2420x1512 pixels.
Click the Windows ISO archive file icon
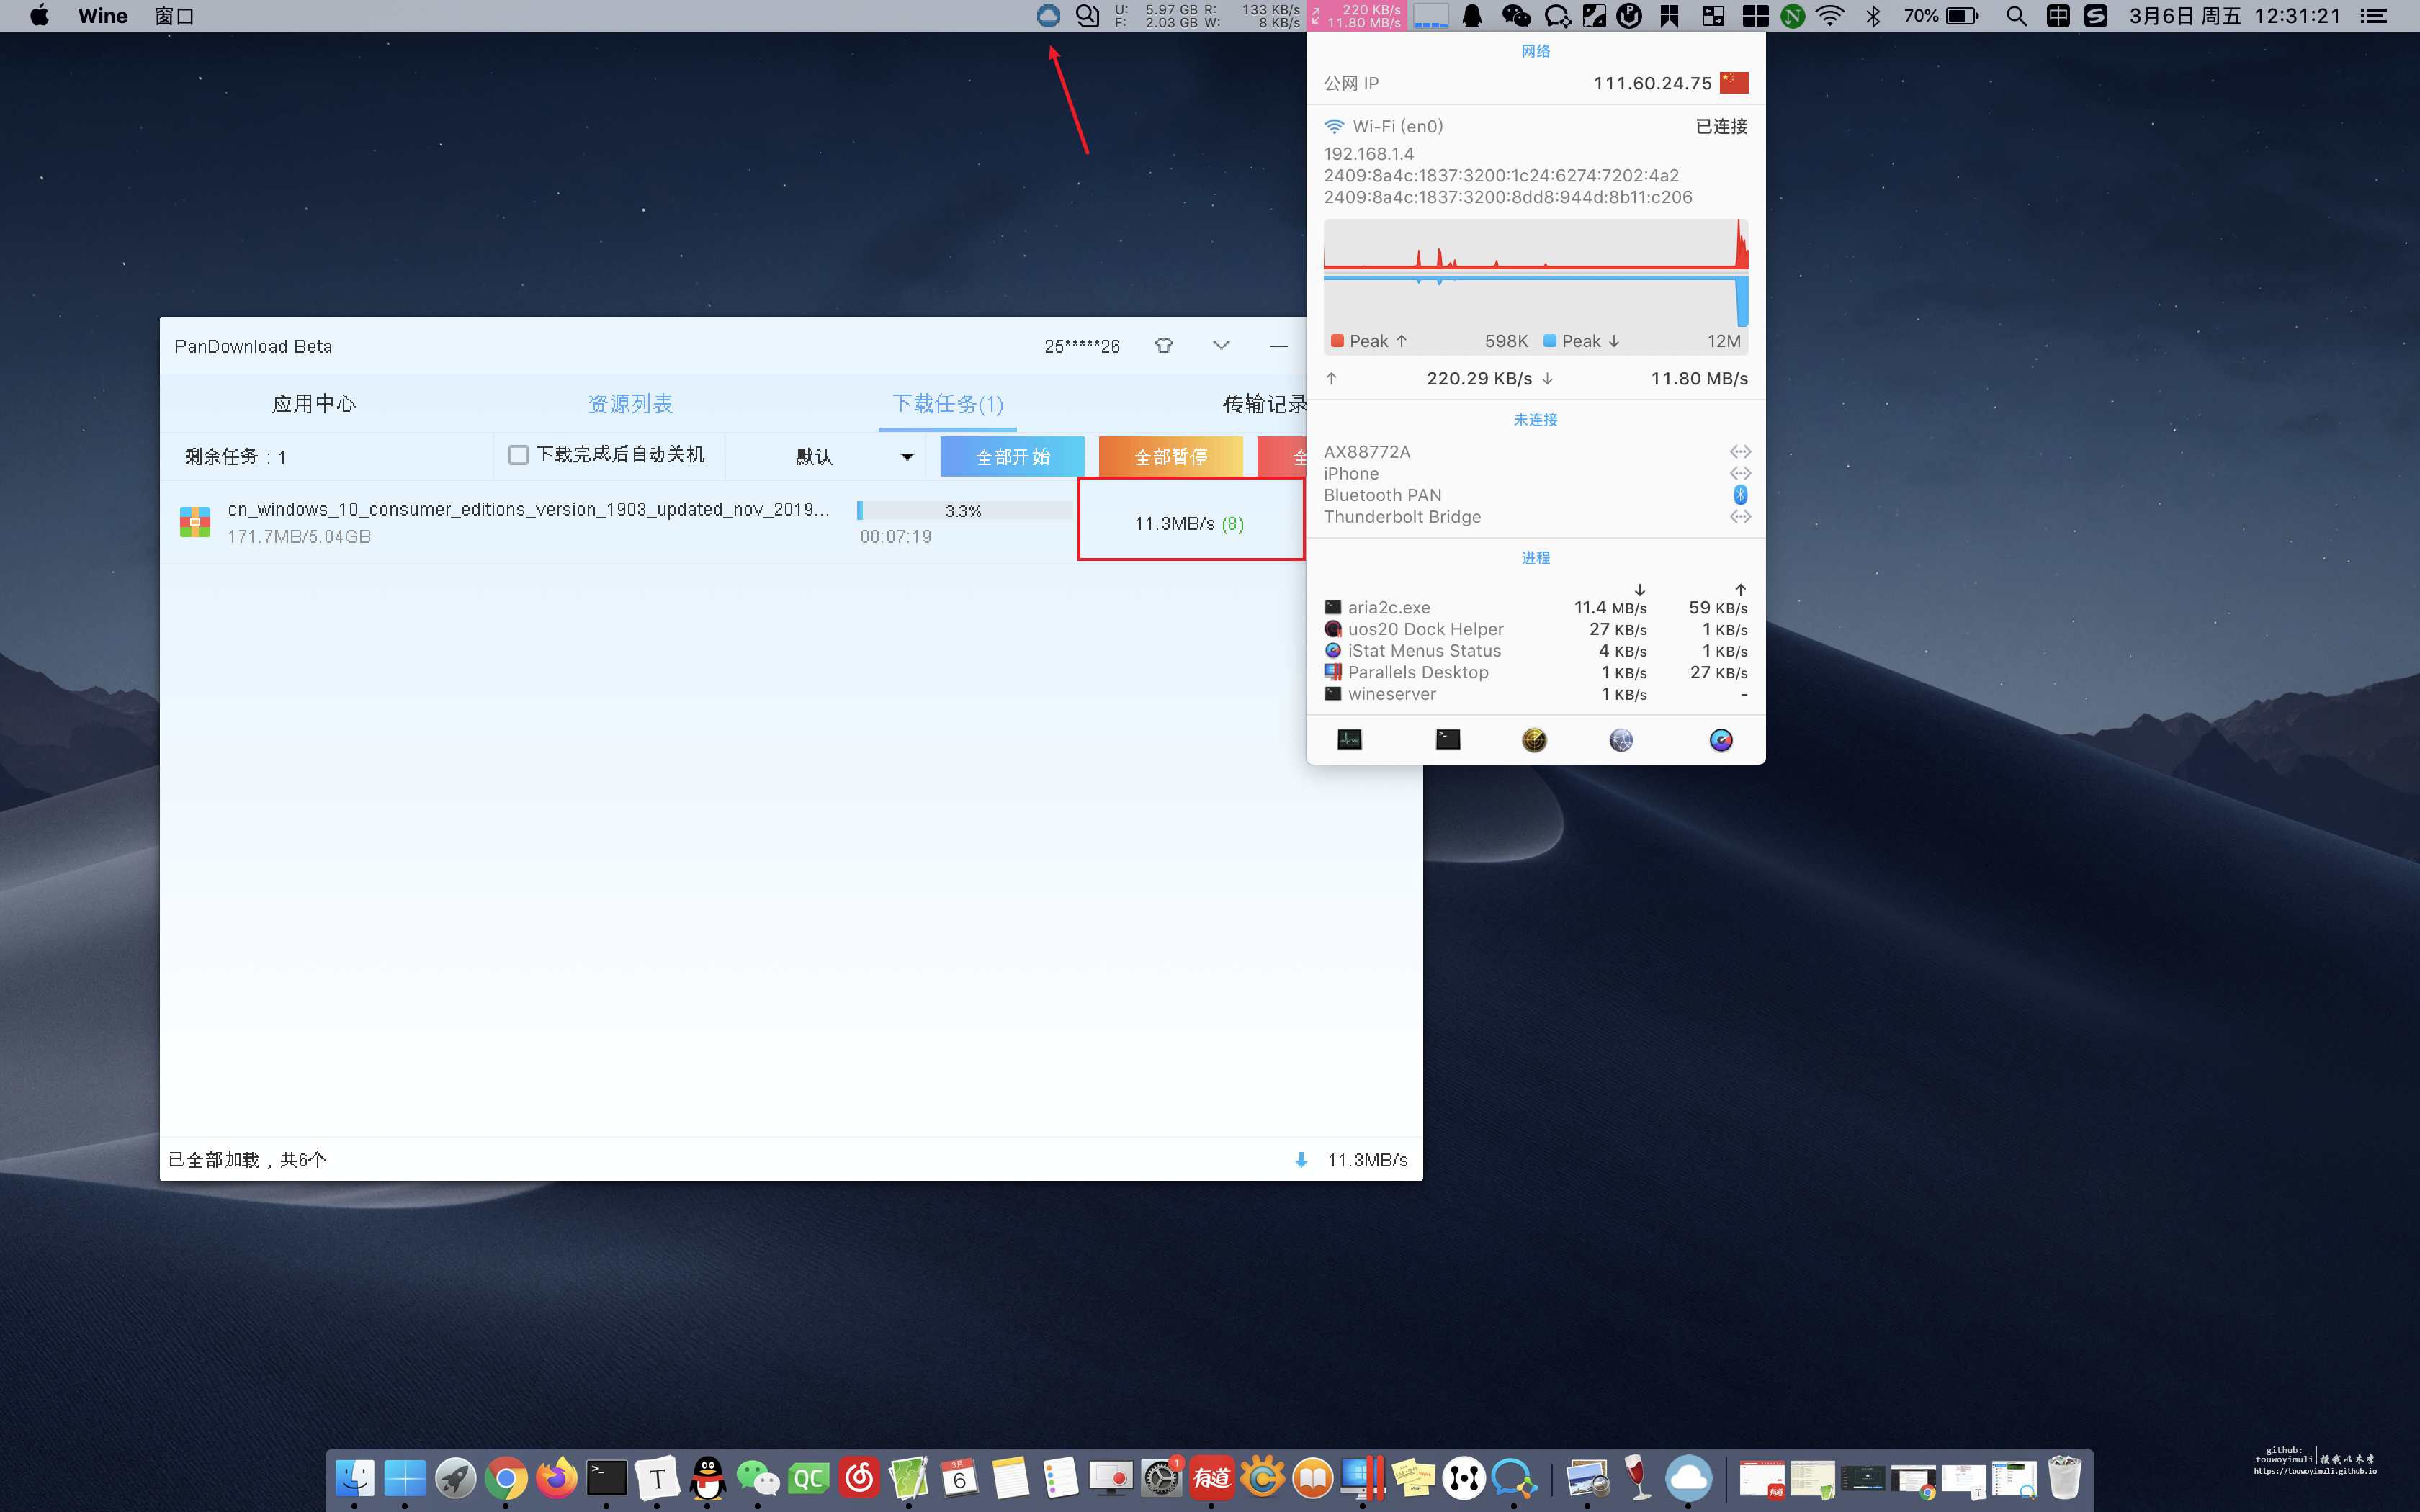point(195,522)
